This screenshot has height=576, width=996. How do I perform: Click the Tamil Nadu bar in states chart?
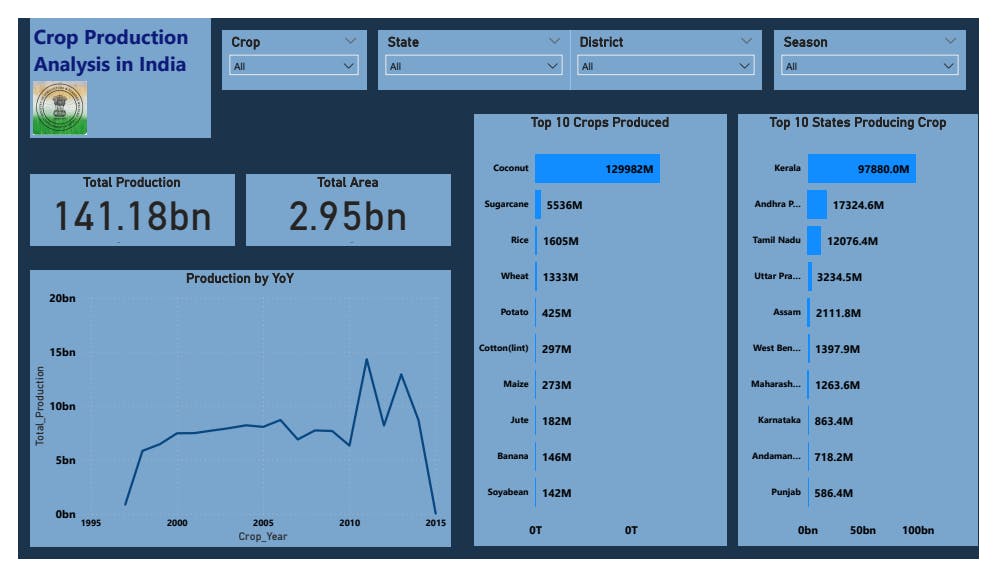pos(814,241)
